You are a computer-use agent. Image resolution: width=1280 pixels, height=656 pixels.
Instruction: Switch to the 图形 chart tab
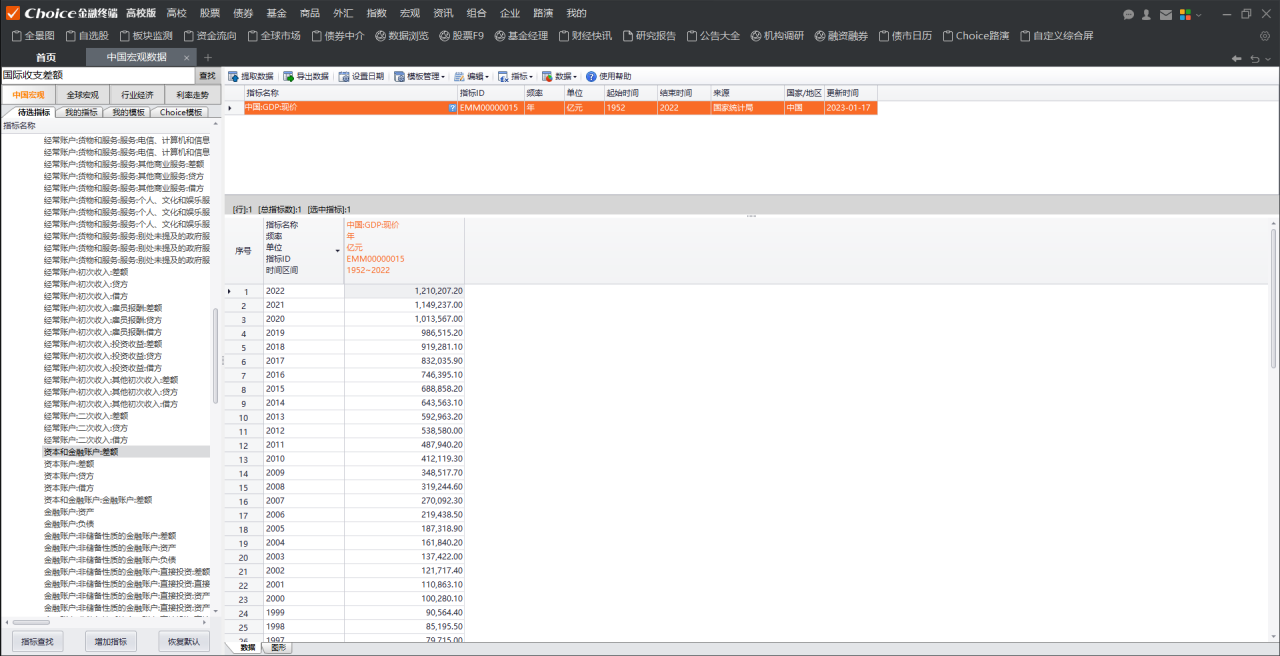[x=278, y=648]
